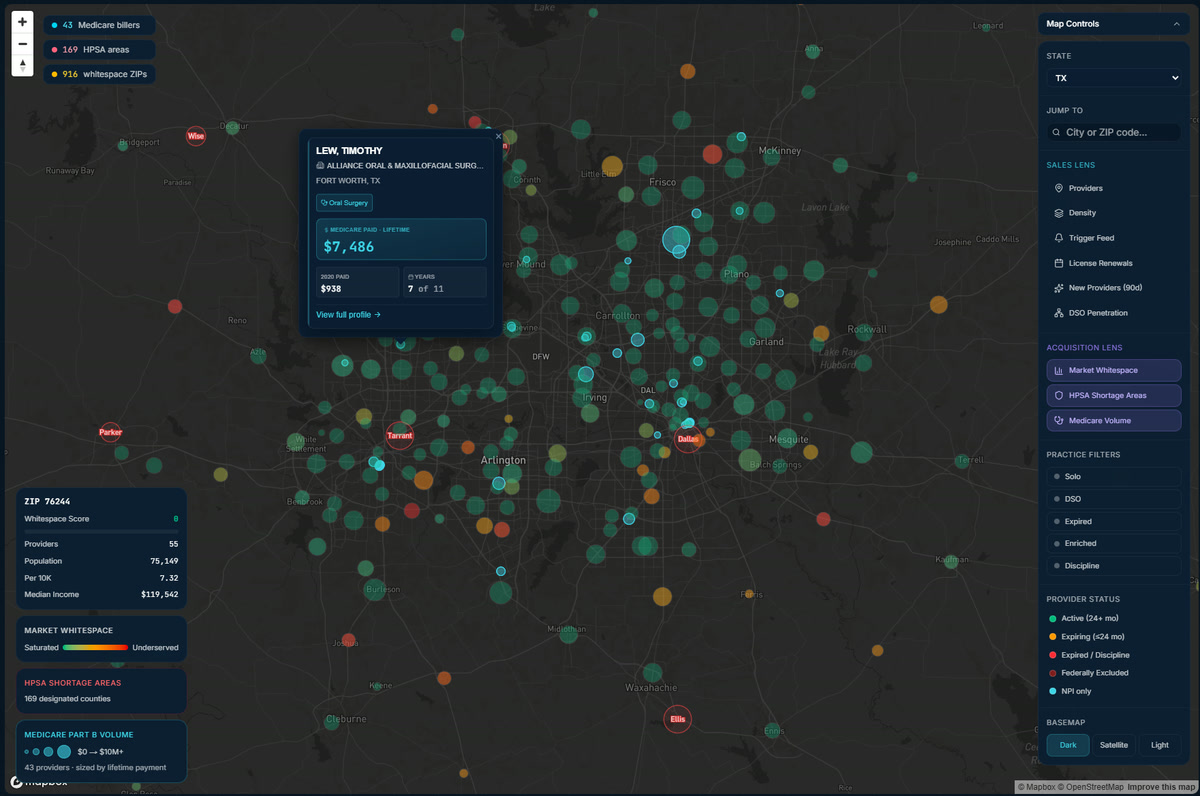Select the License Renewals sales lens
1200x796 pixels.
click(x=1113, y=263)
